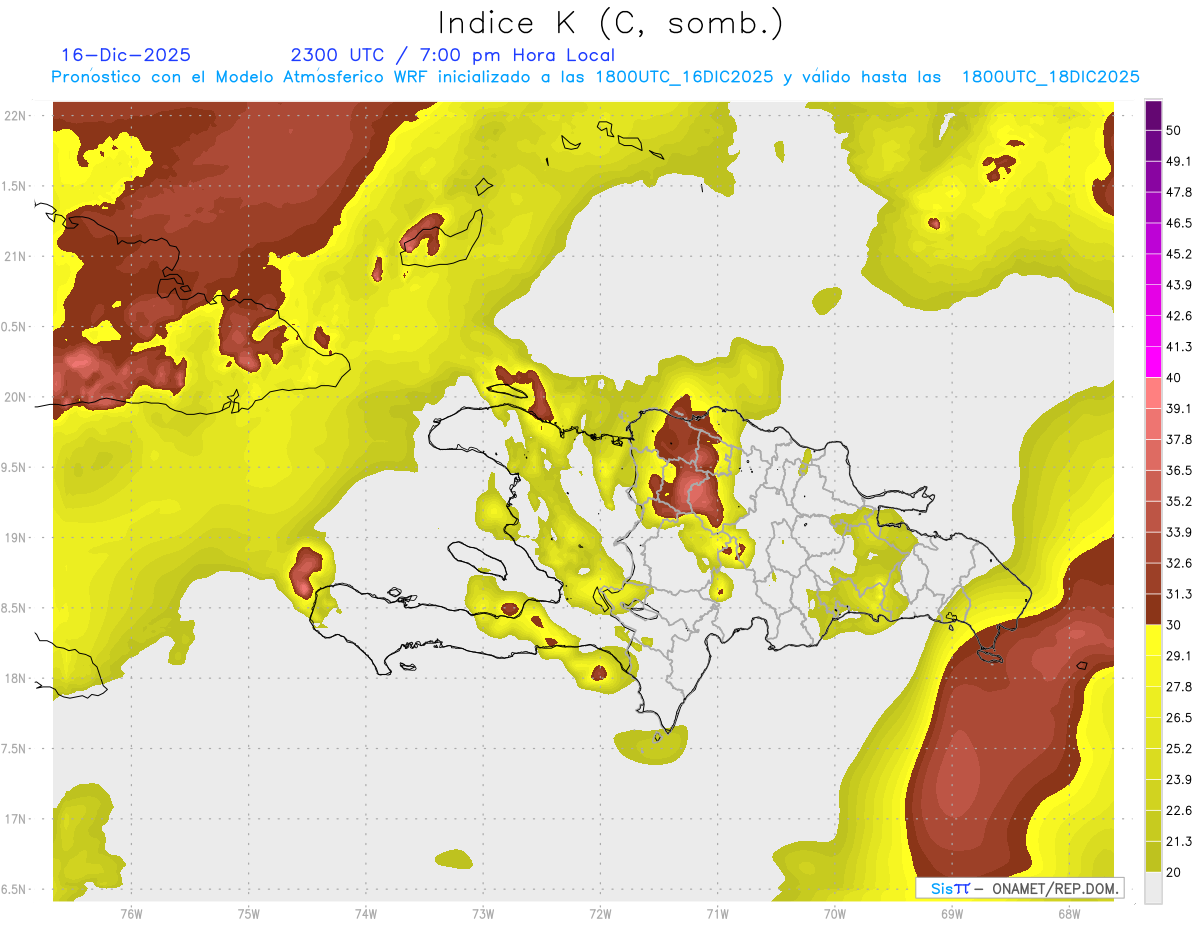
Task: Click the colorbar value "40"
Action: pyautogui.click(x=1174, y=378)
